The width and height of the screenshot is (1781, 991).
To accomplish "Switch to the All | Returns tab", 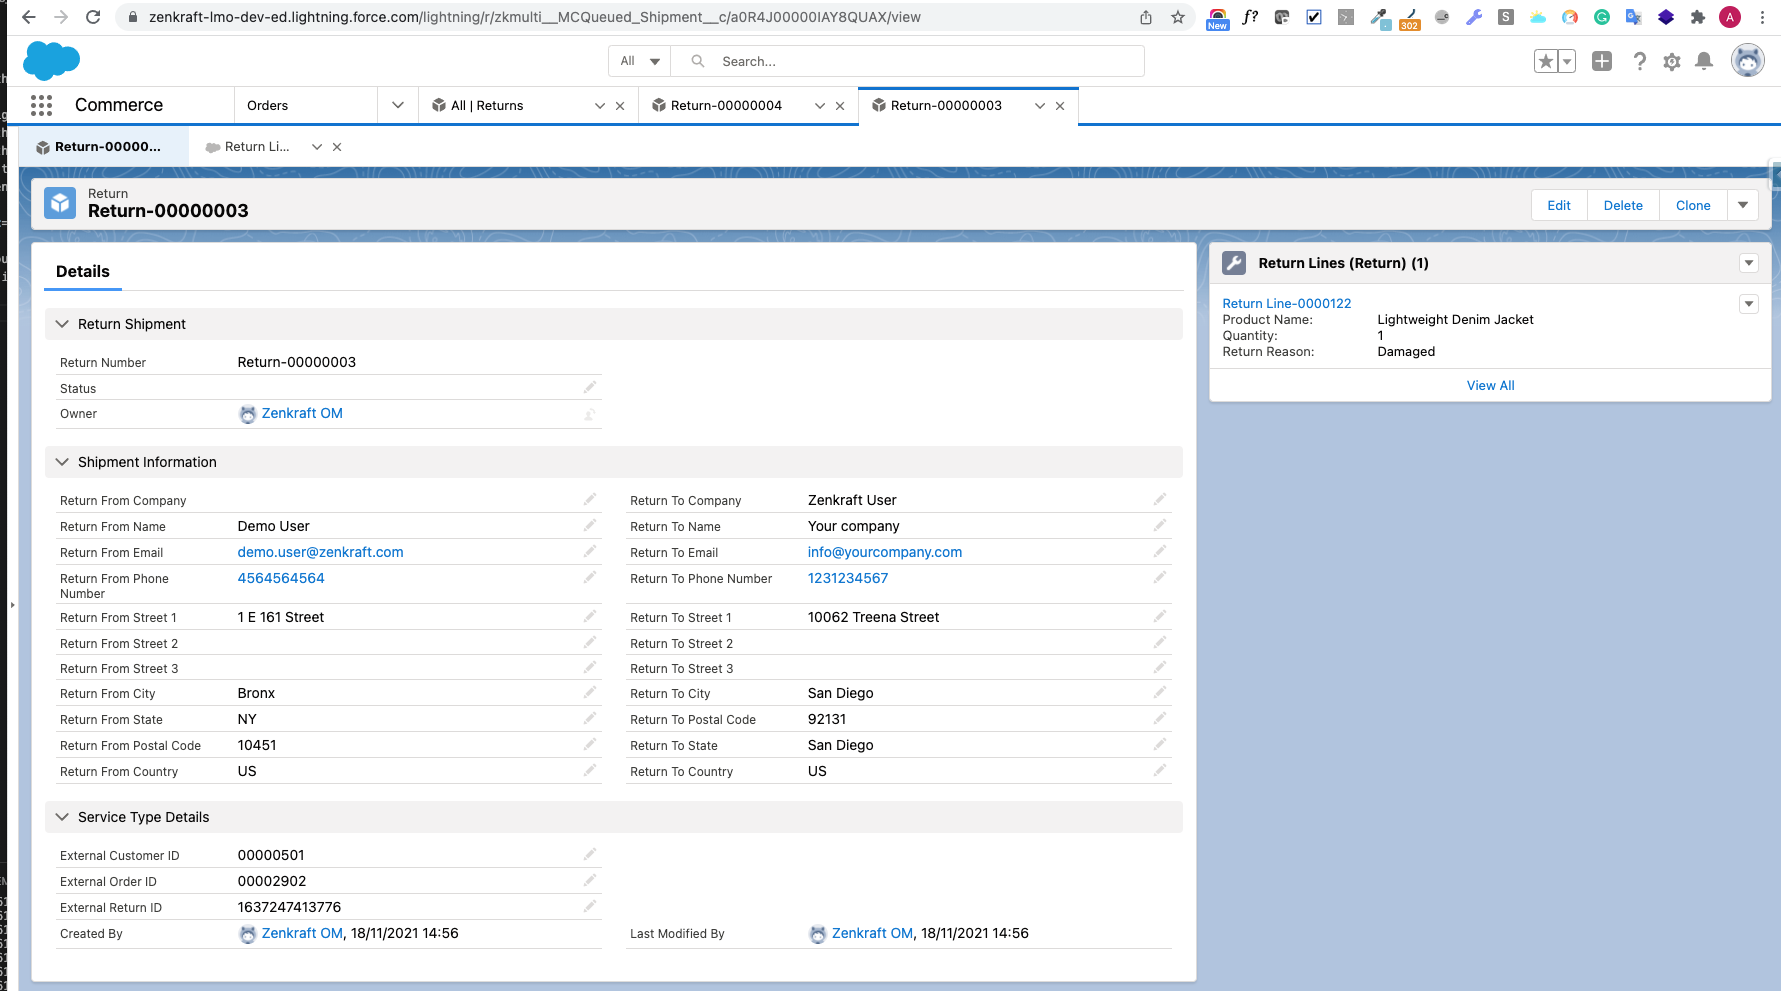I will tap(487, 106).
